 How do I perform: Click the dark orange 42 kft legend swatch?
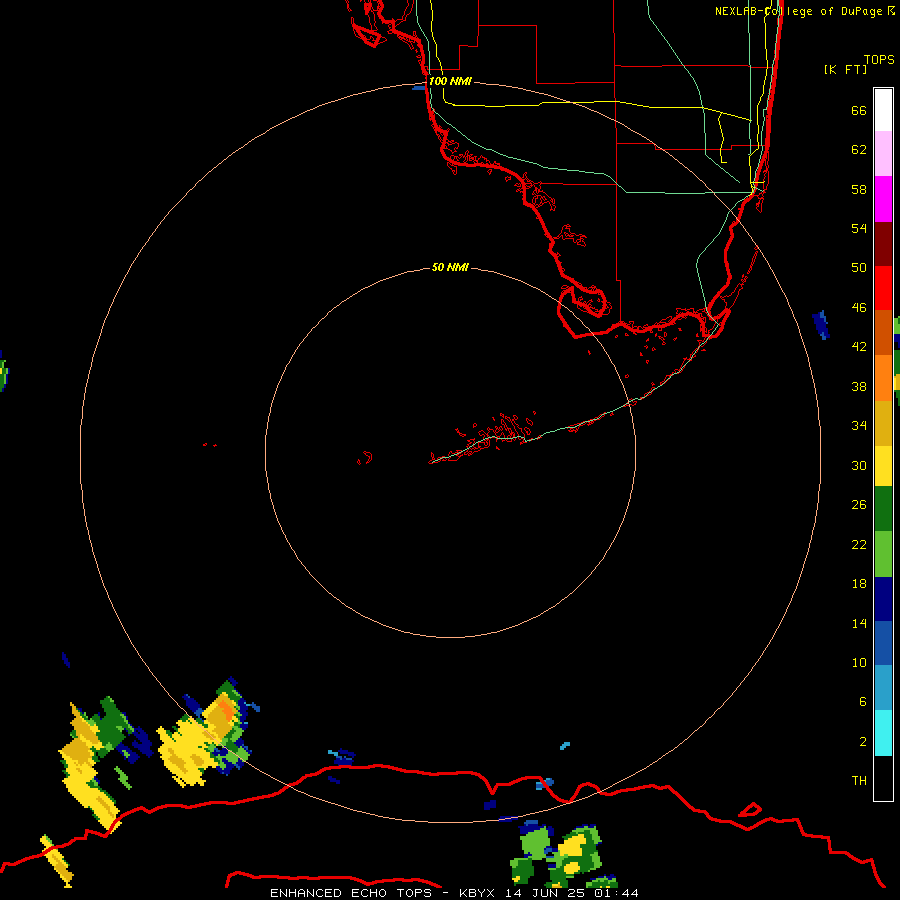pyautogui.click(x=883, y=333)
